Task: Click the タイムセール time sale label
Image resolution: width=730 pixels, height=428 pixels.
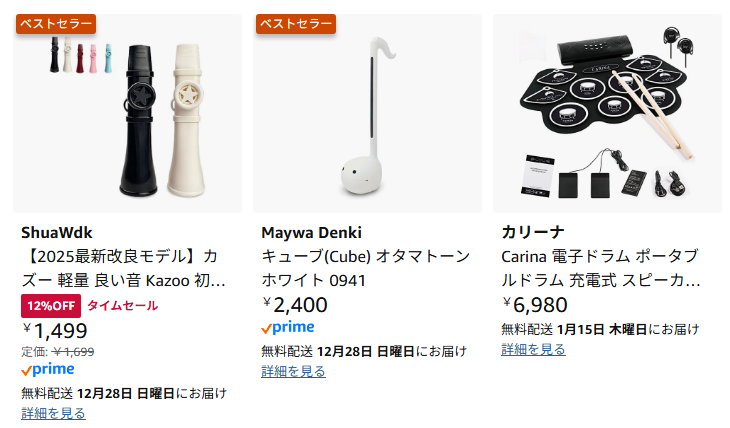Action: tap(122, 306)
